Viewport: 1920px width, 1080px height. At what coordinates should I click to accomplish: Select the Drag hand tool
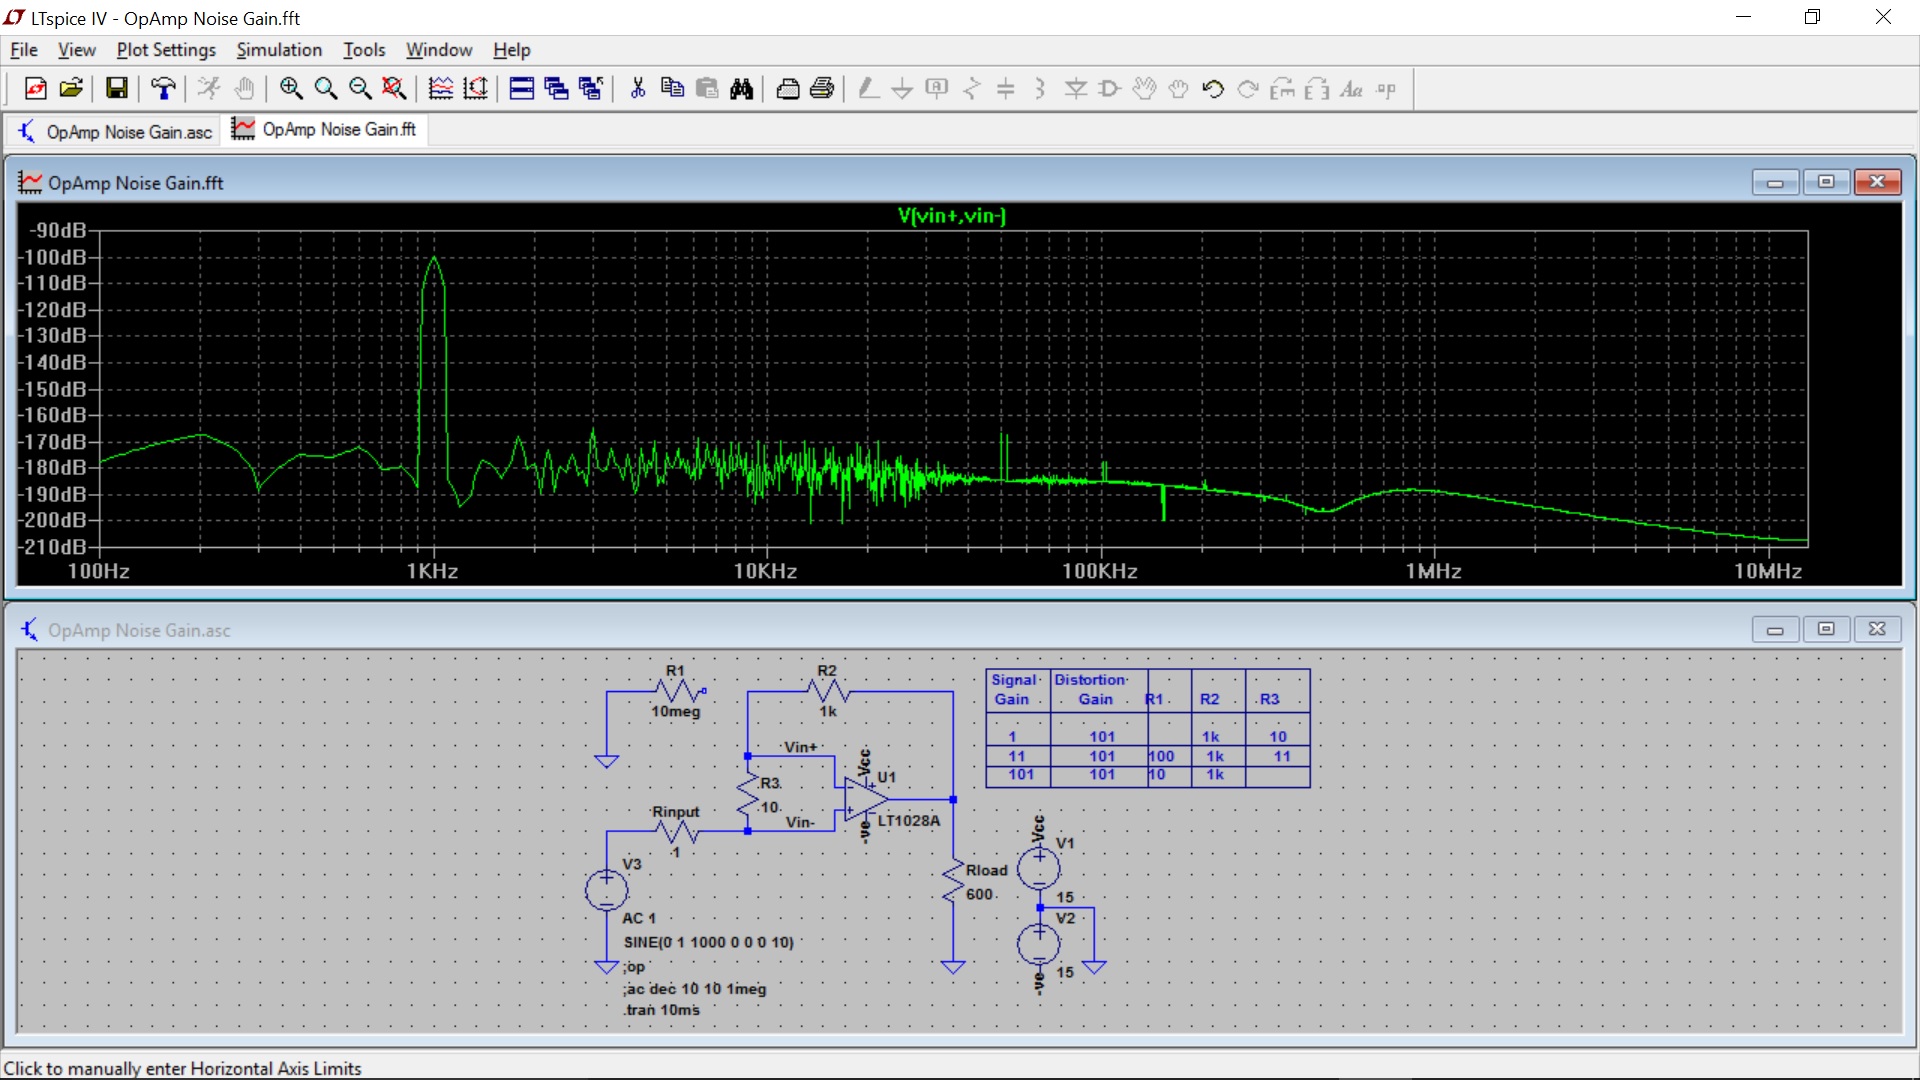tap(1179, 89)
